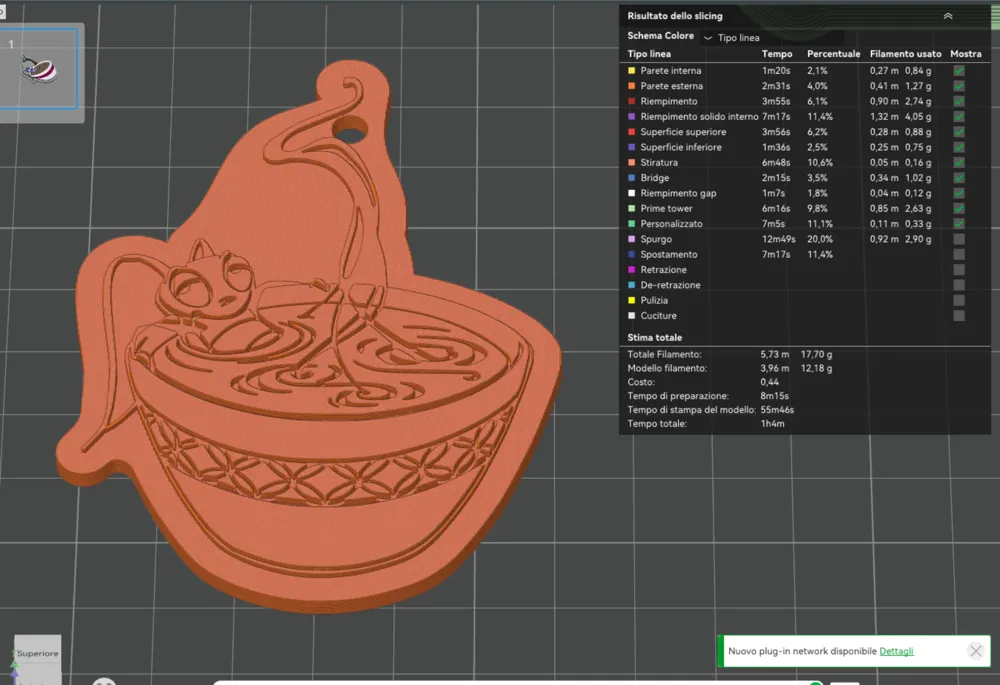Screen dimensions: 1000x685
Task: Toggle Riempimento solido interno visibility checkbox
Action: (959, 117)
